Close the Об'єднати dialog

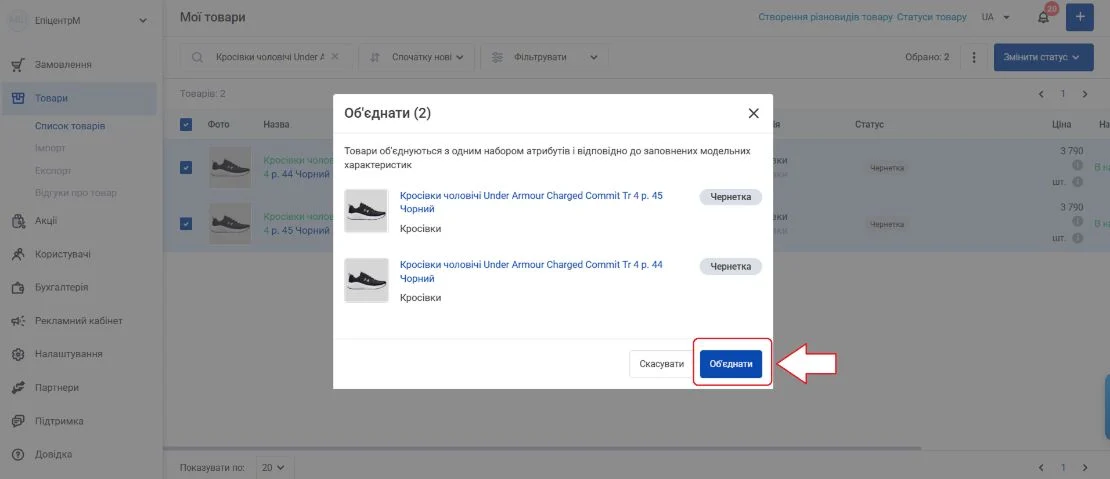click(753, 113)
